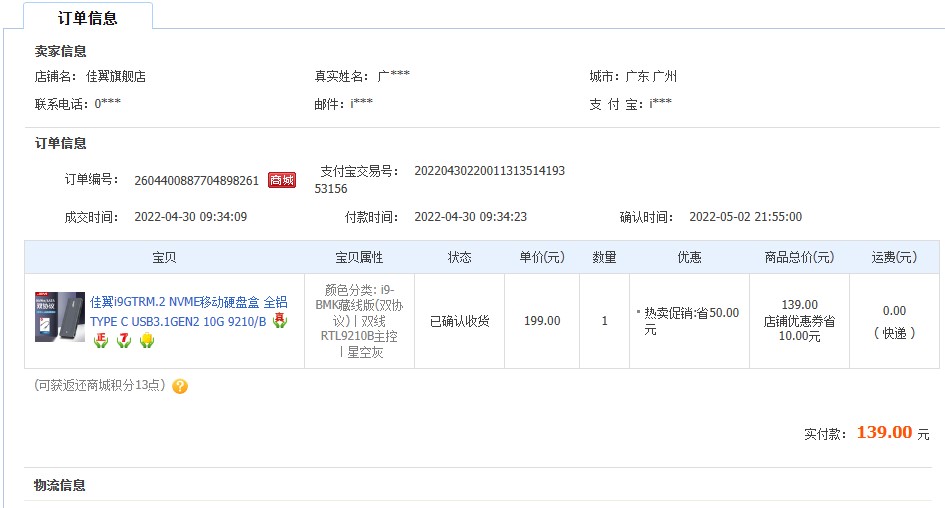Click the 状态 column header
Viewport: 945px width, 508px height.
tap(459, 257)
